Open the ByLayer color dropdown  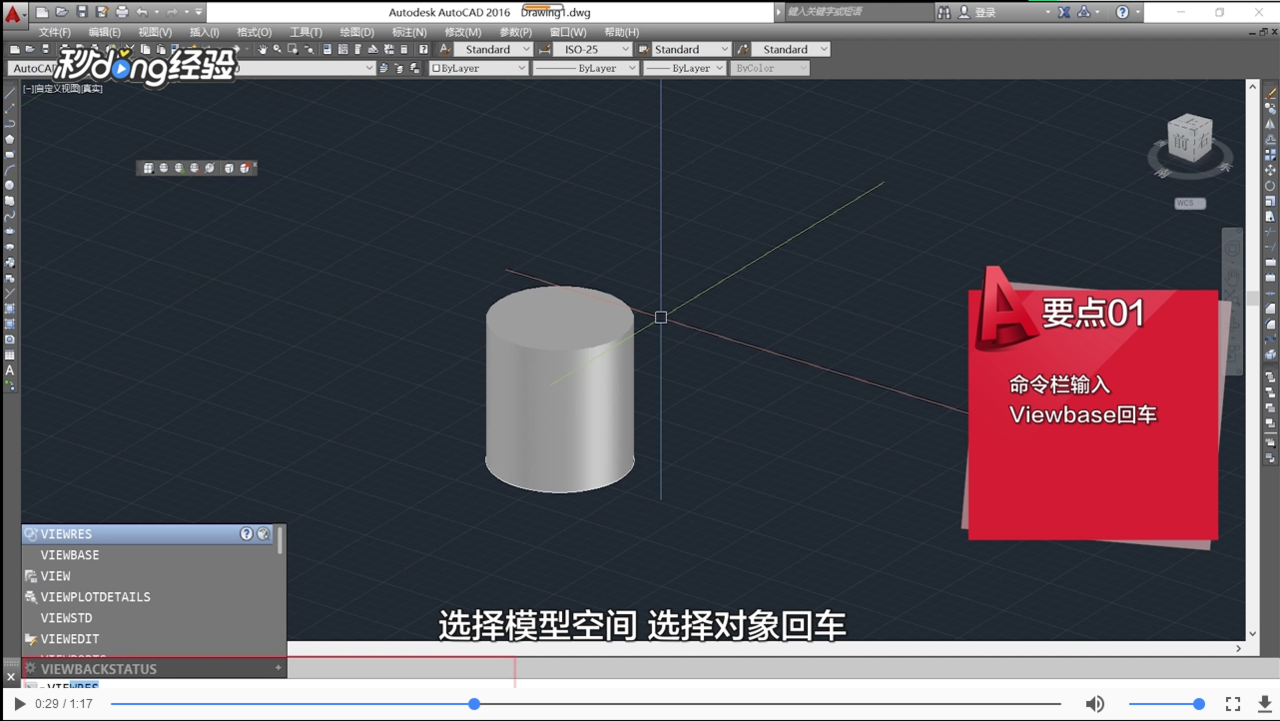click(x=478, y=68)
